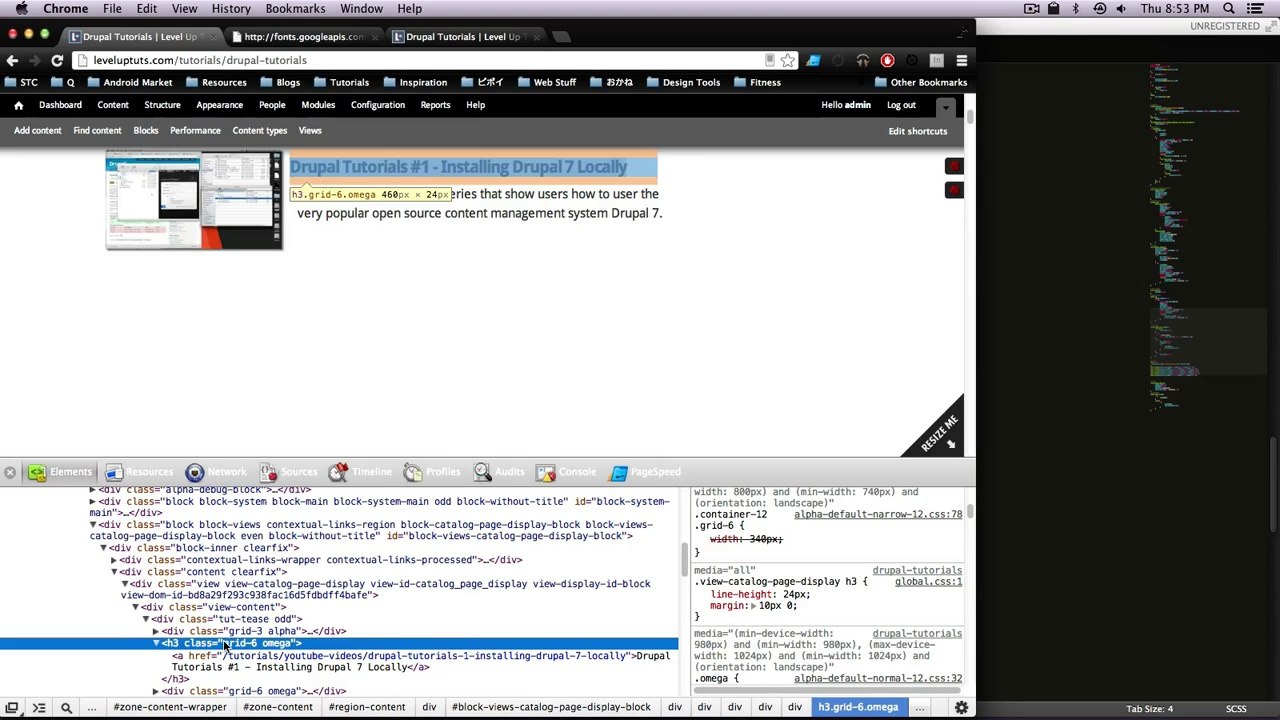Collapse the div tut-tease odd node
This screenshot has height=720, width=1280.
146,619
